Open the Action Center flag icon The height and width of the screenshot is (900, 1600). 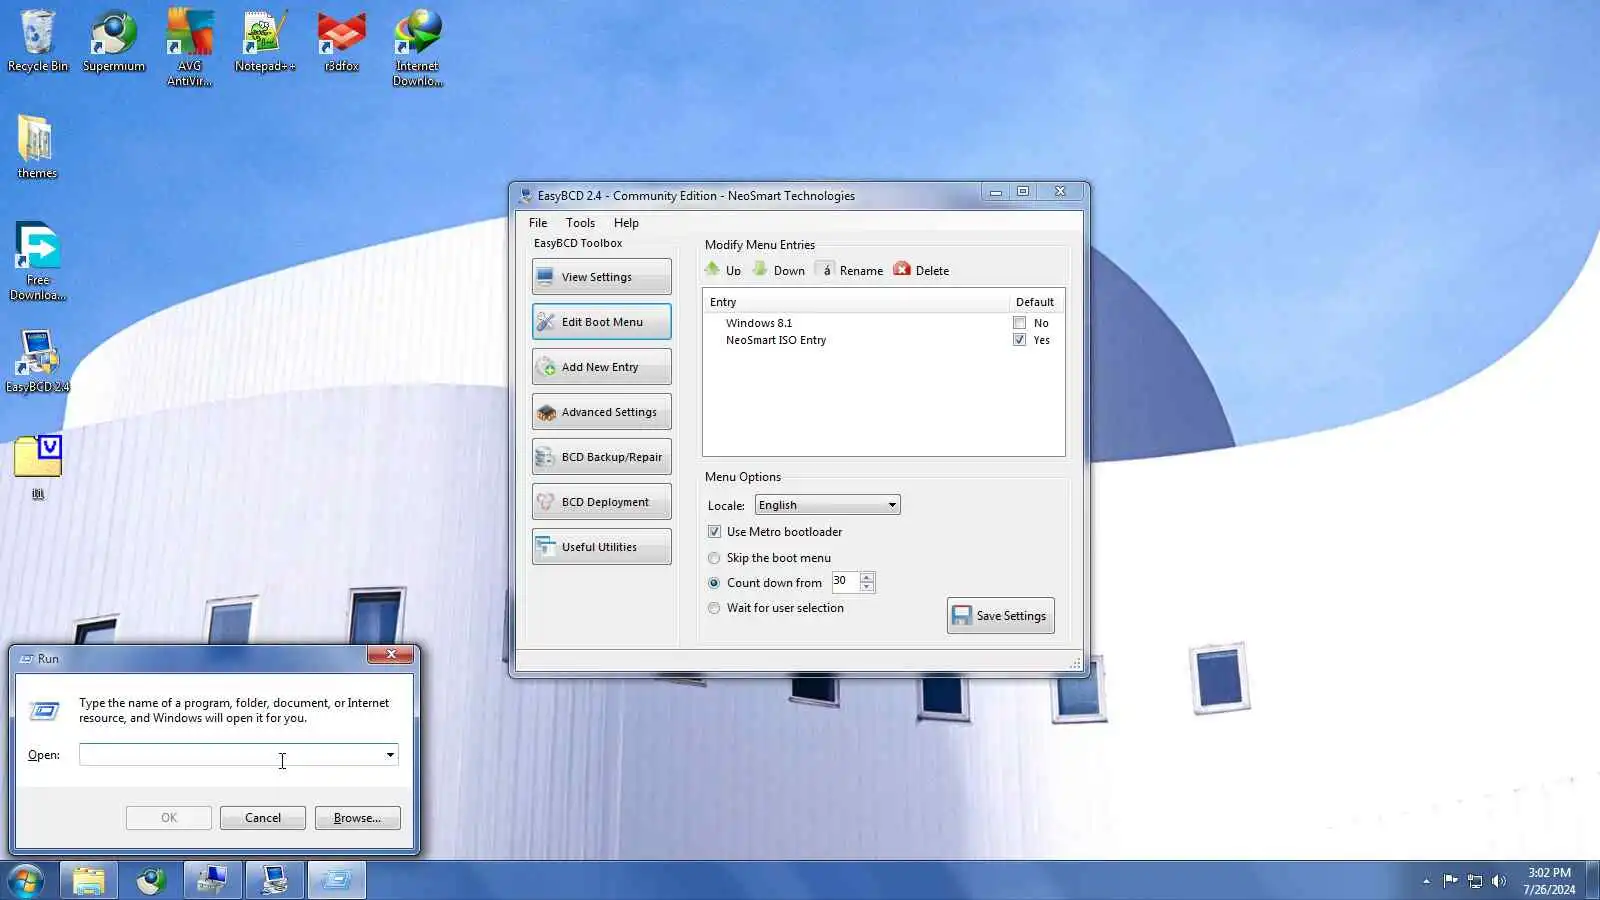click(1450, 881)
